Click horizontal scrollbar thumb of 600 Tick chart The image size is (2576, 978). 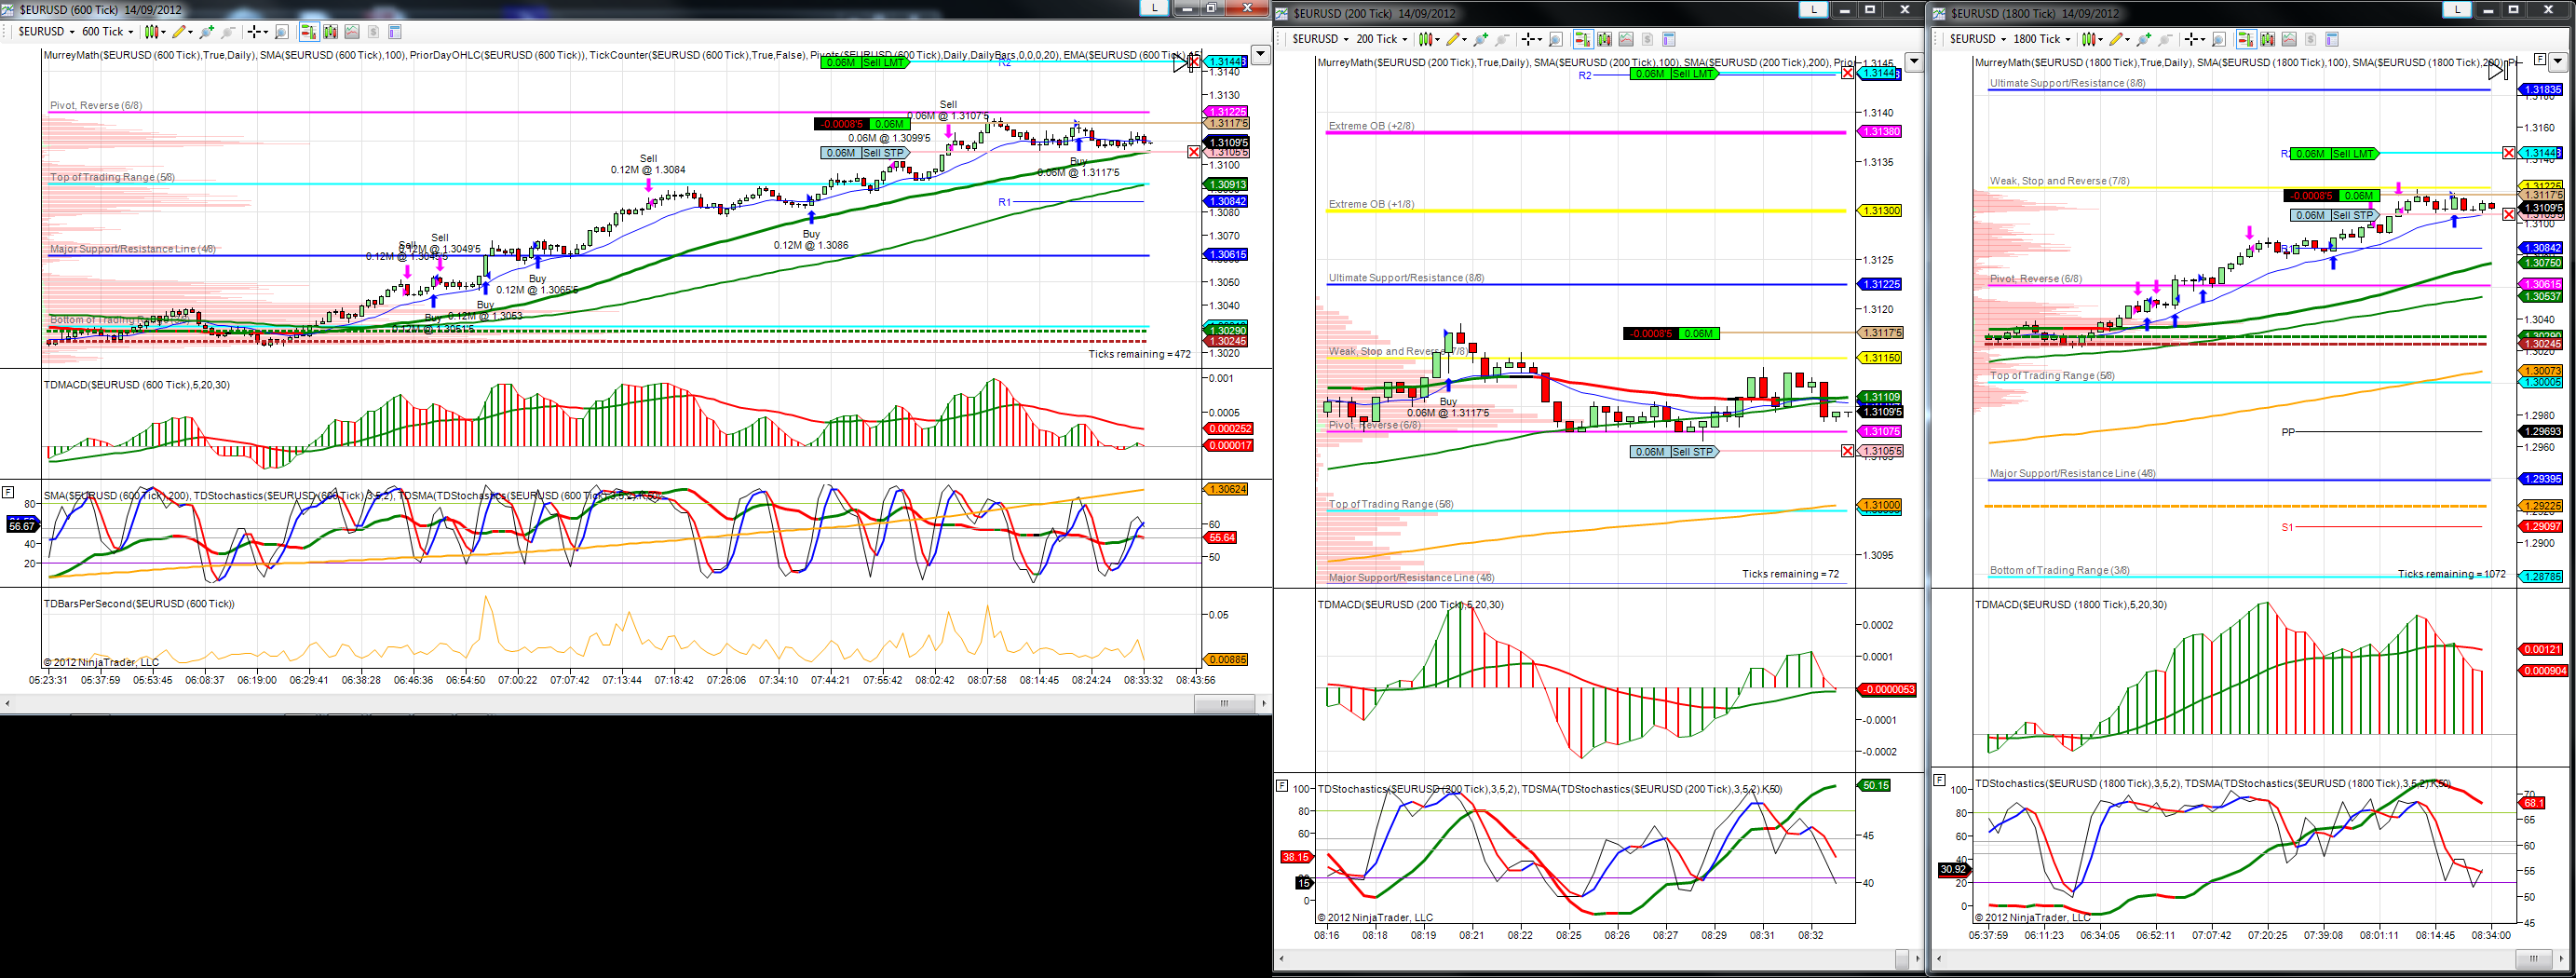click(1223, 703)
